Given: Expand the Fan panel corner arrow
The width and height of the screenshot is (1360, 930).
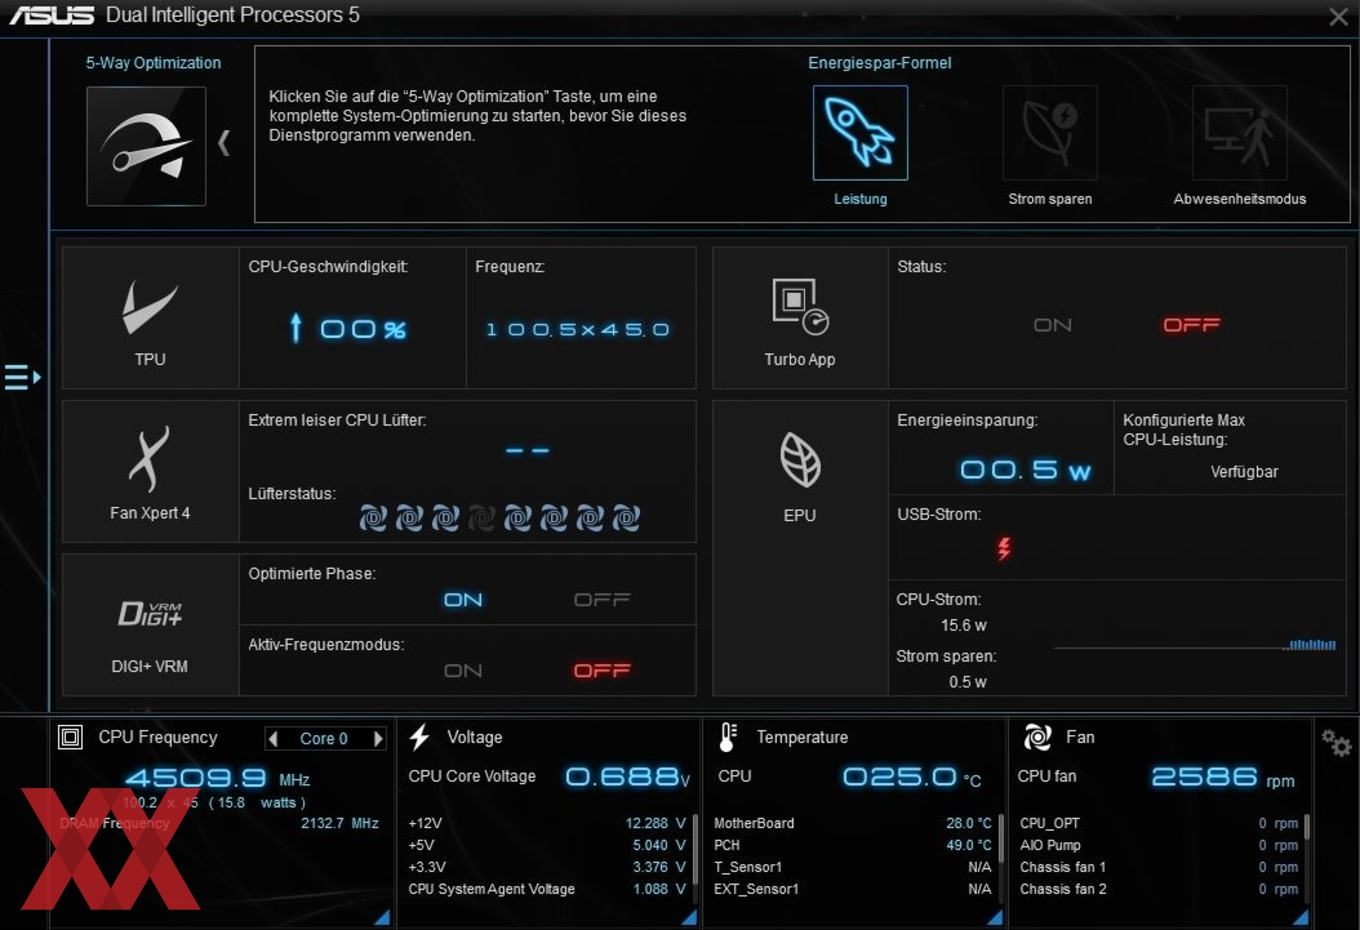Looking at the screenshot, I should (1300, 916).
